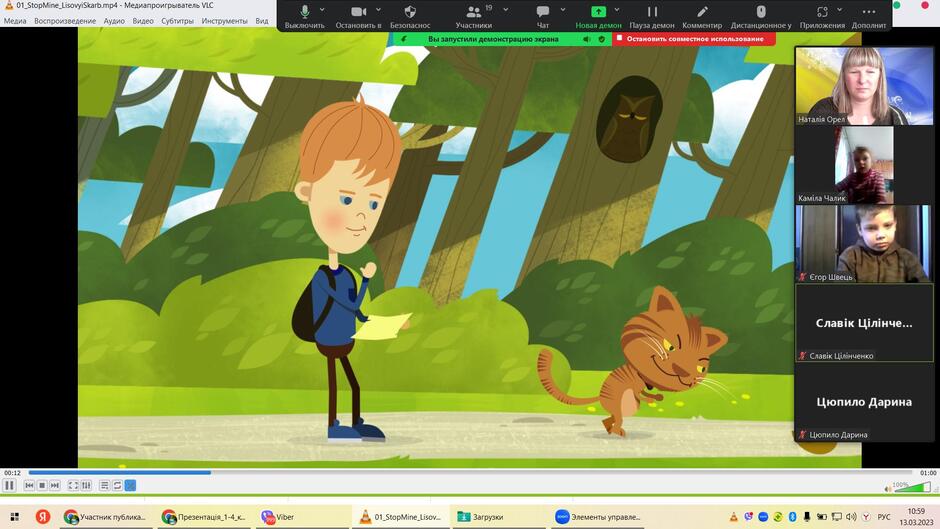Select Славік Цілінченко participant tile
This screenshot has width=940, height=529.
(x=864, y=323)
